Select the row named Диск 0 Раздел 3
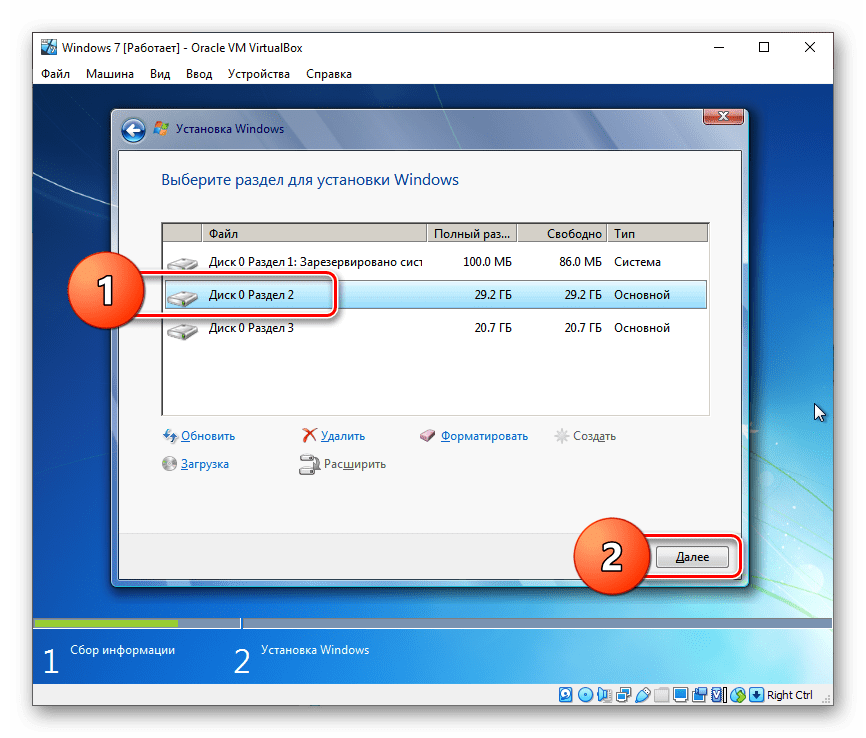The width and height of the screenshot is (866, 738). coord(435,328)
